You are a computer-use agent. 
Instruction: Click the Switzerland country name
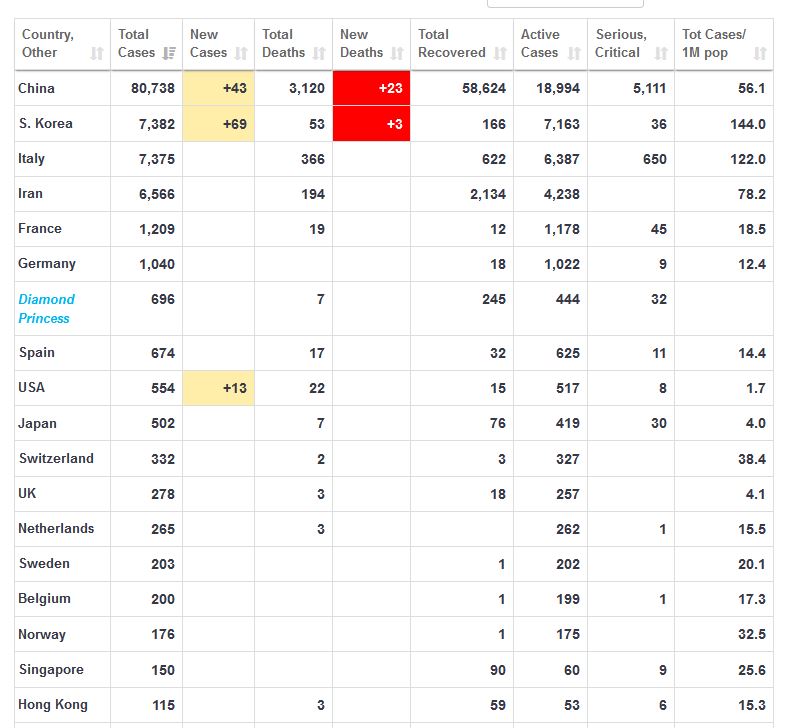[x=56, y=458]
